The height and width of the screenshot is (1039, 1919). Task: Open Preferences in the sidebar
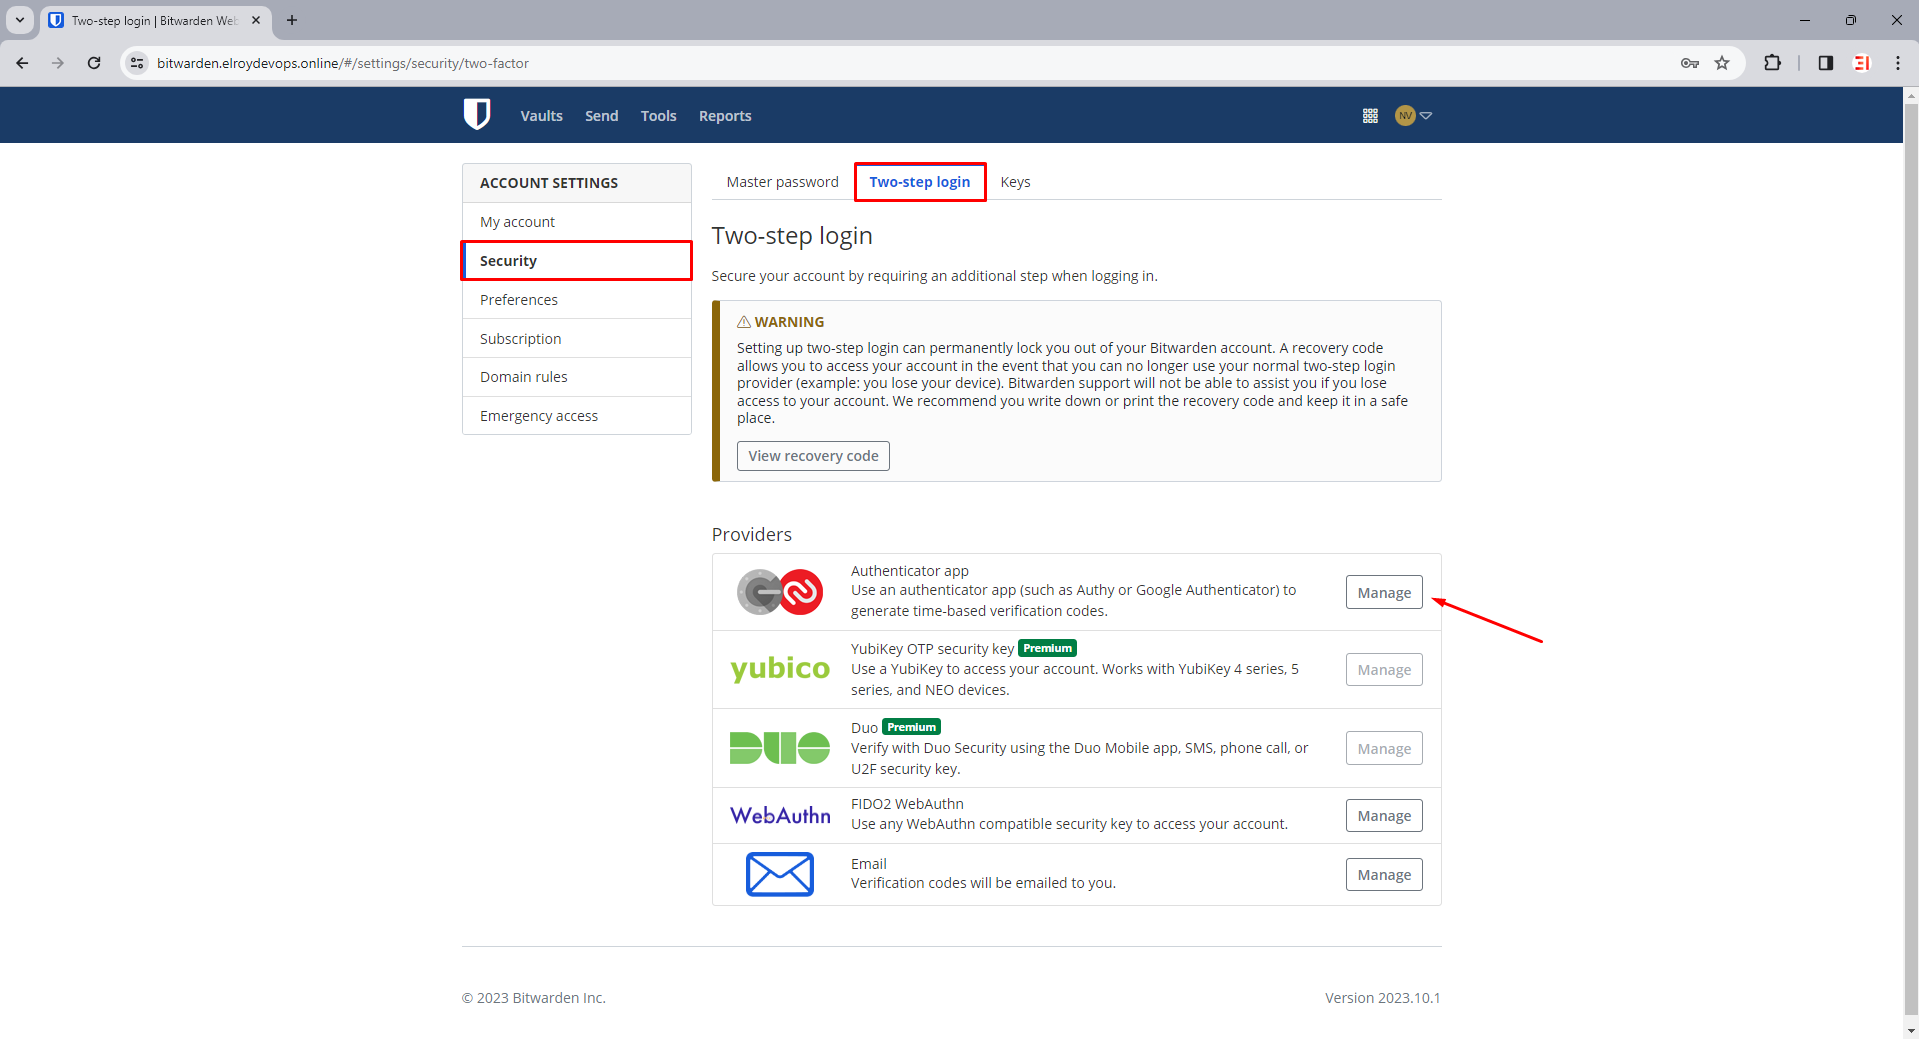[577, 300]
